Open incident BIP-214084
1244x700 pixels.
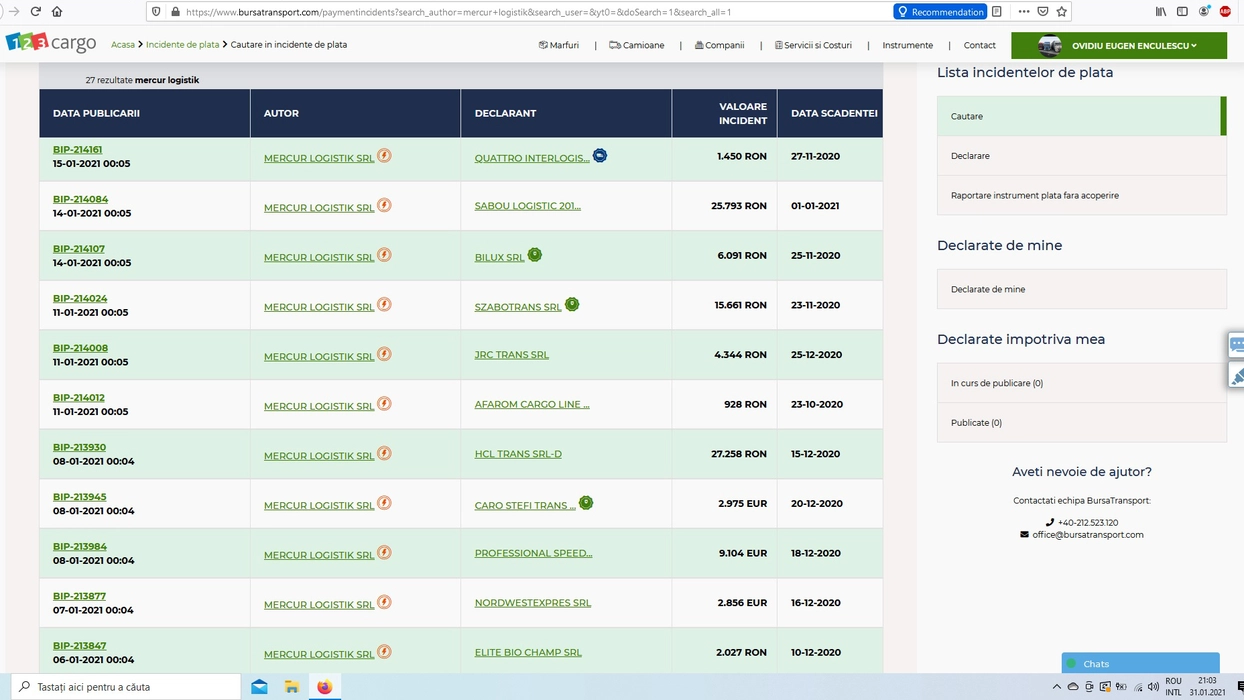pyautogui.click(x=81, y=200)
